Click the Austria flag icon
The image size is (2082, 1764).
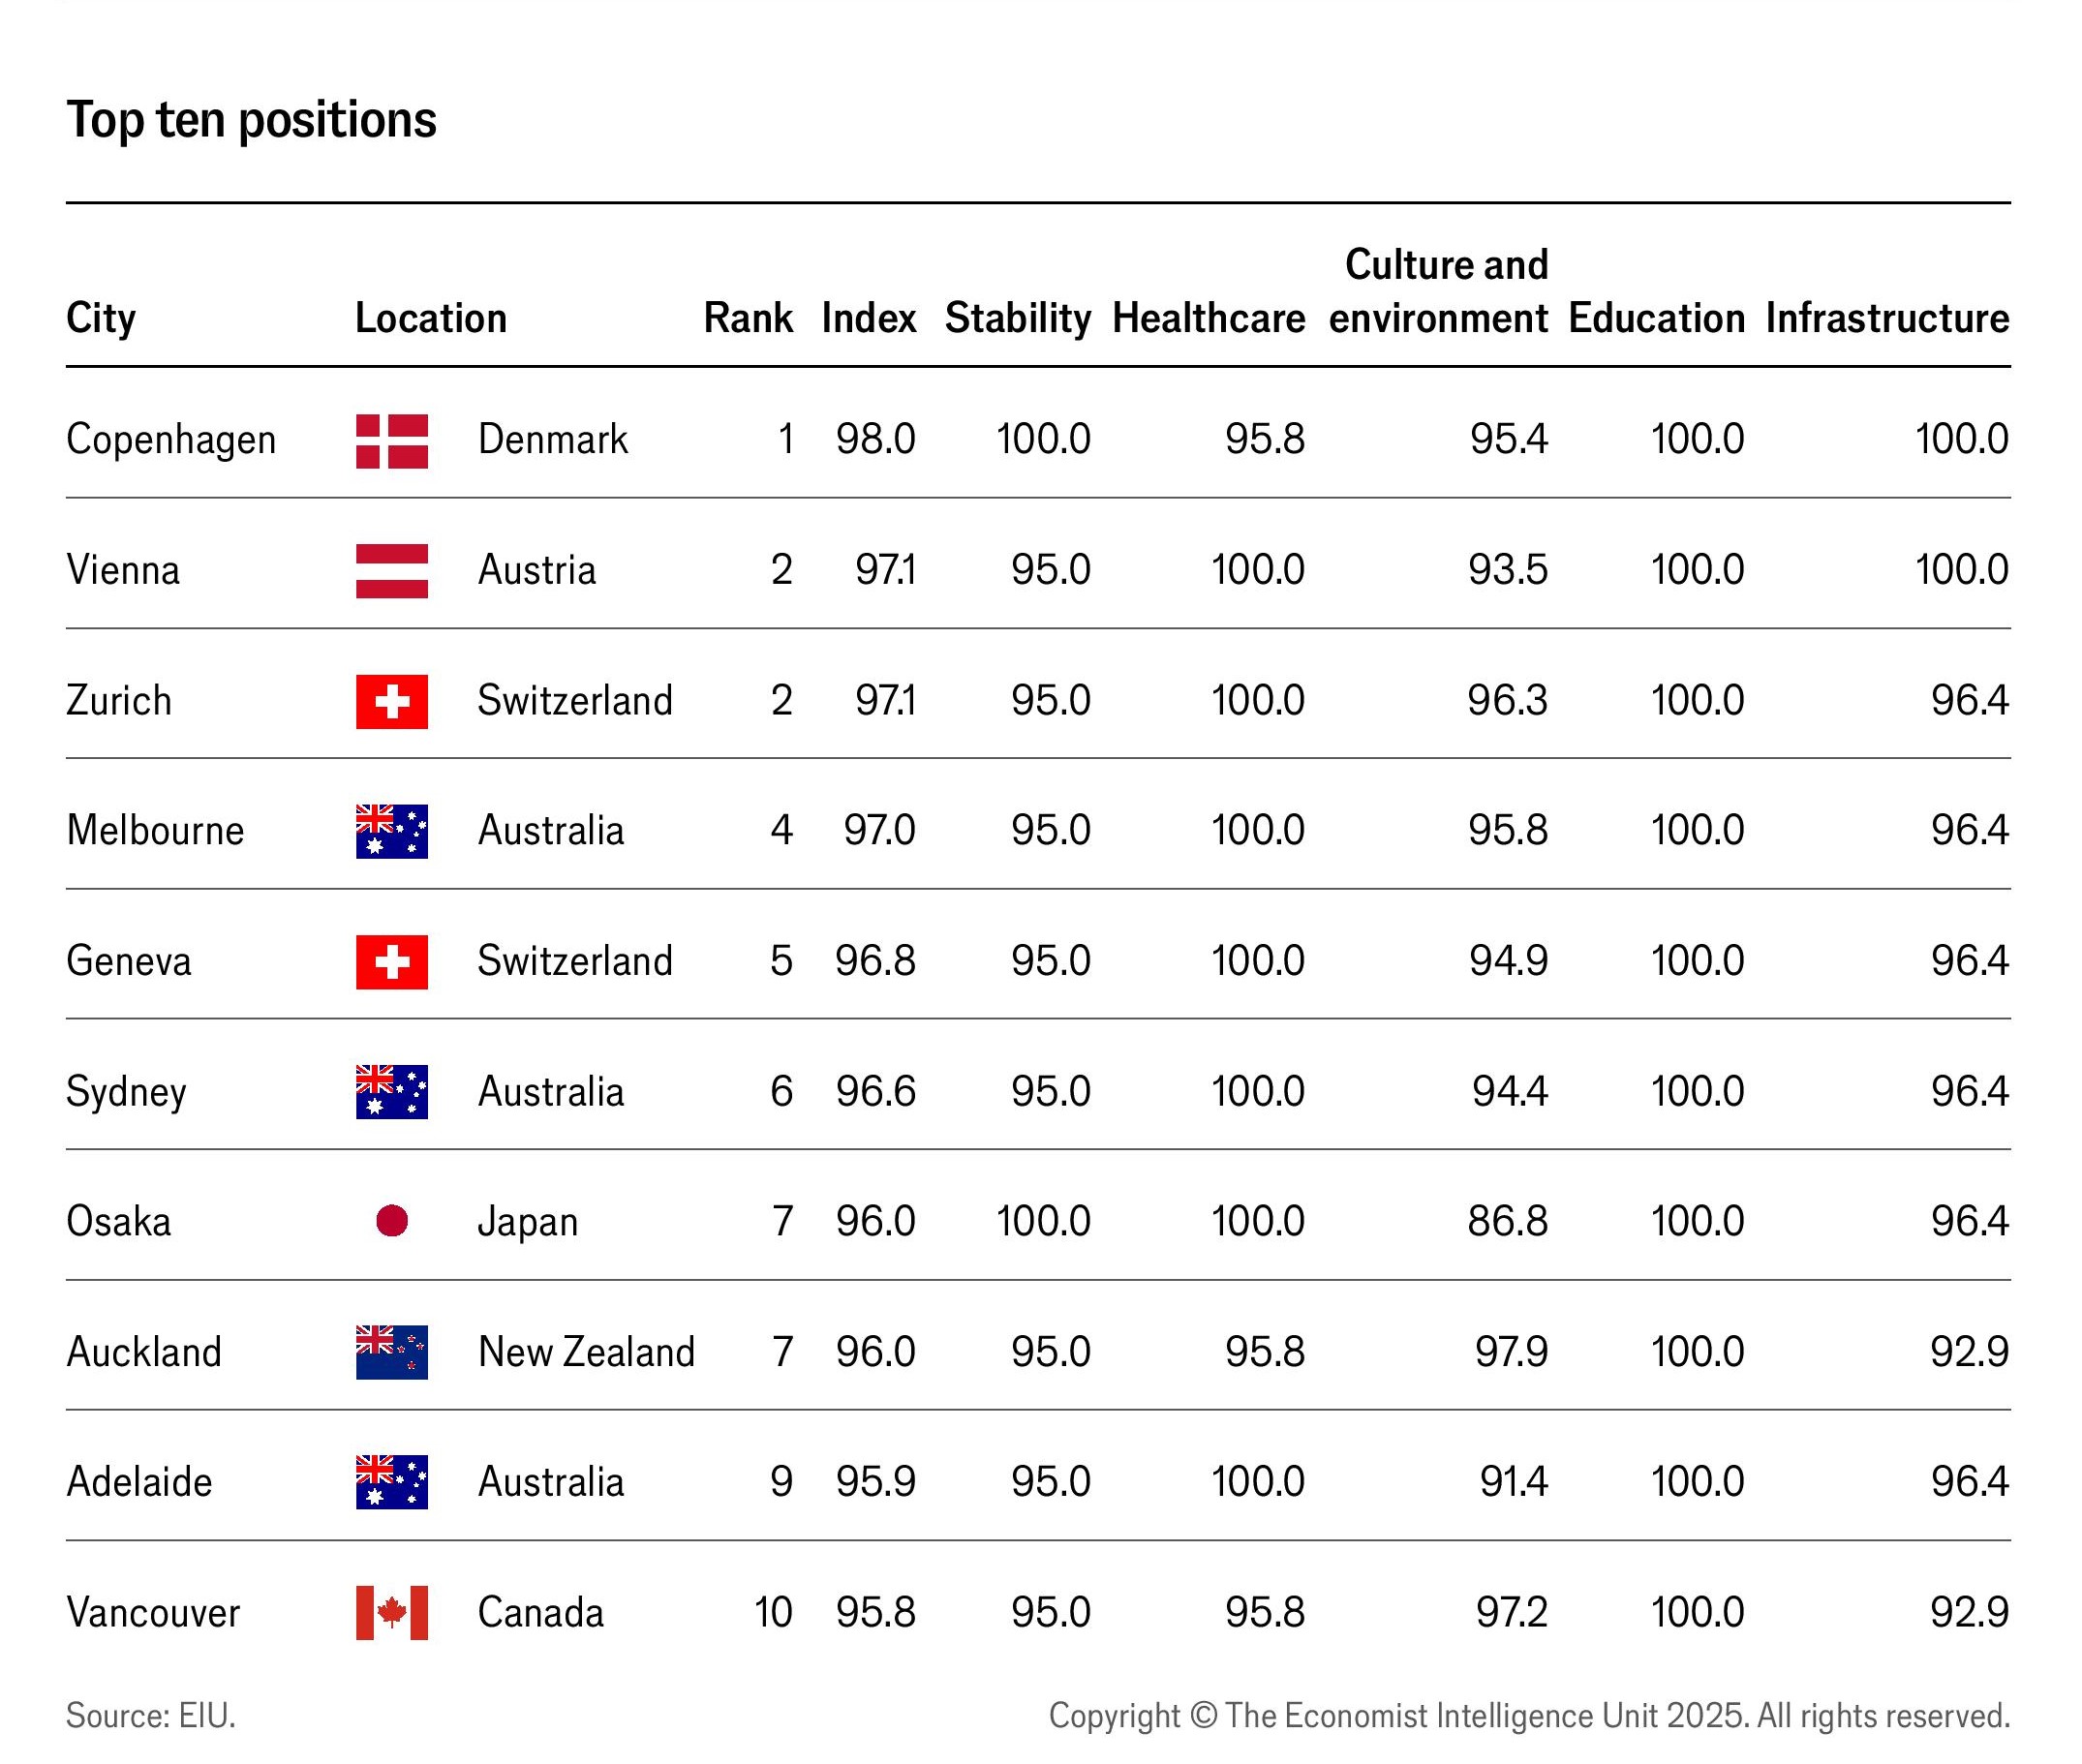coord(392,571)
